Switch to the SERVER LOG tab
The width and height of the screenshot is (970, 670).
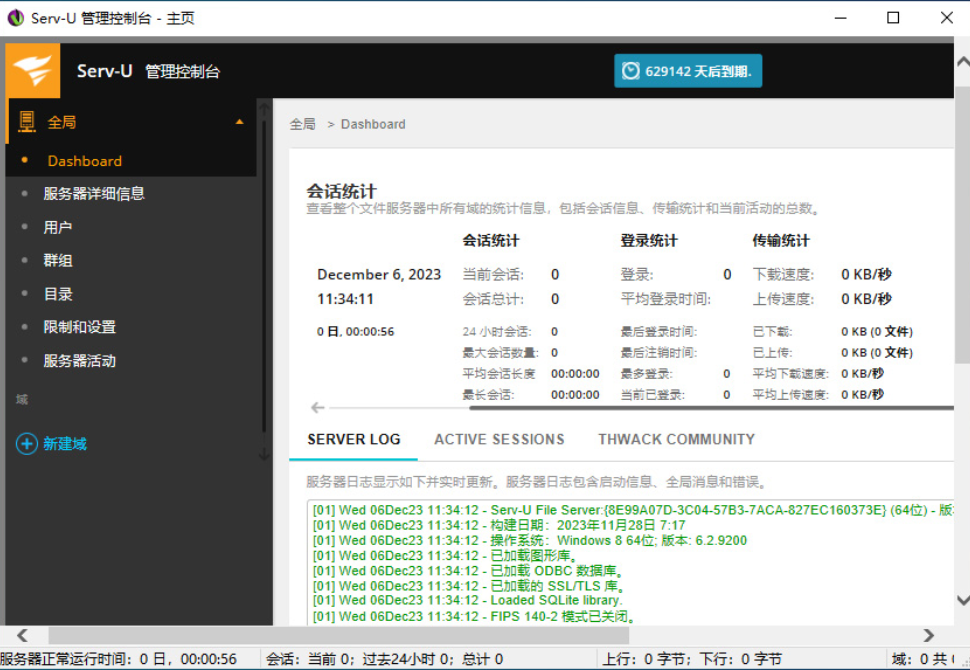(x=354, y=439)
